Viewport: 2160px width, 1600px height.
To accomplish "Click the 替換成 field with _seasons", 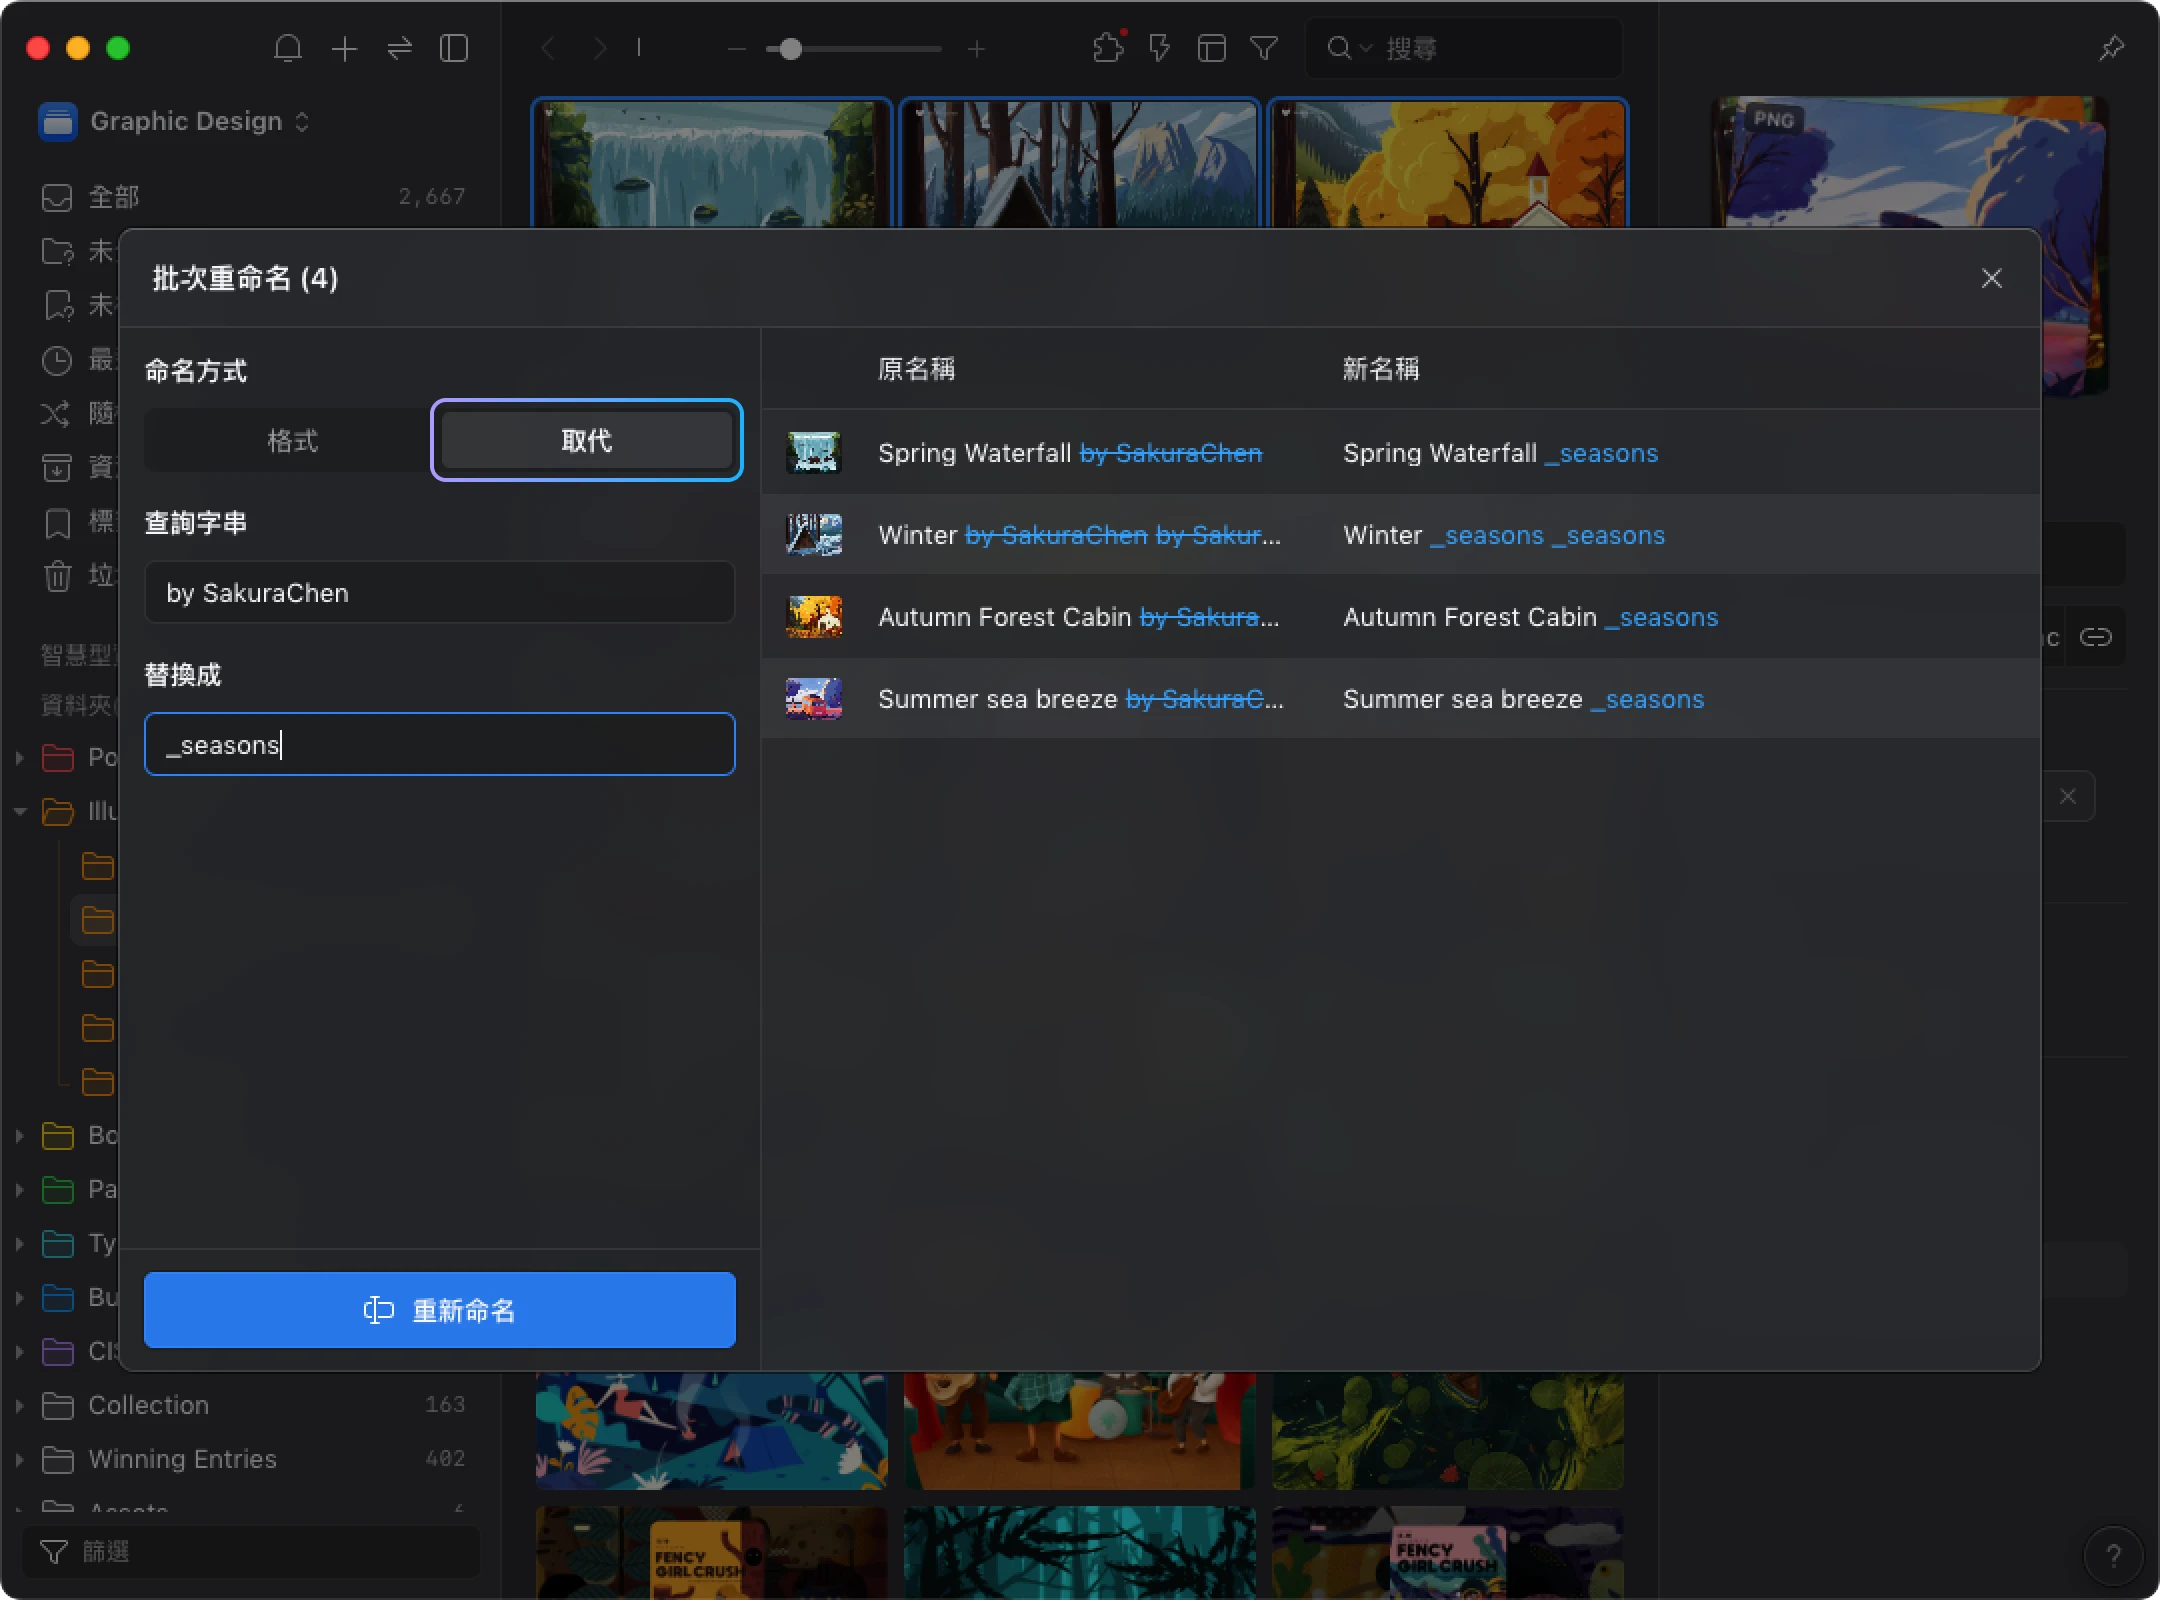I will tap(439, 744).
